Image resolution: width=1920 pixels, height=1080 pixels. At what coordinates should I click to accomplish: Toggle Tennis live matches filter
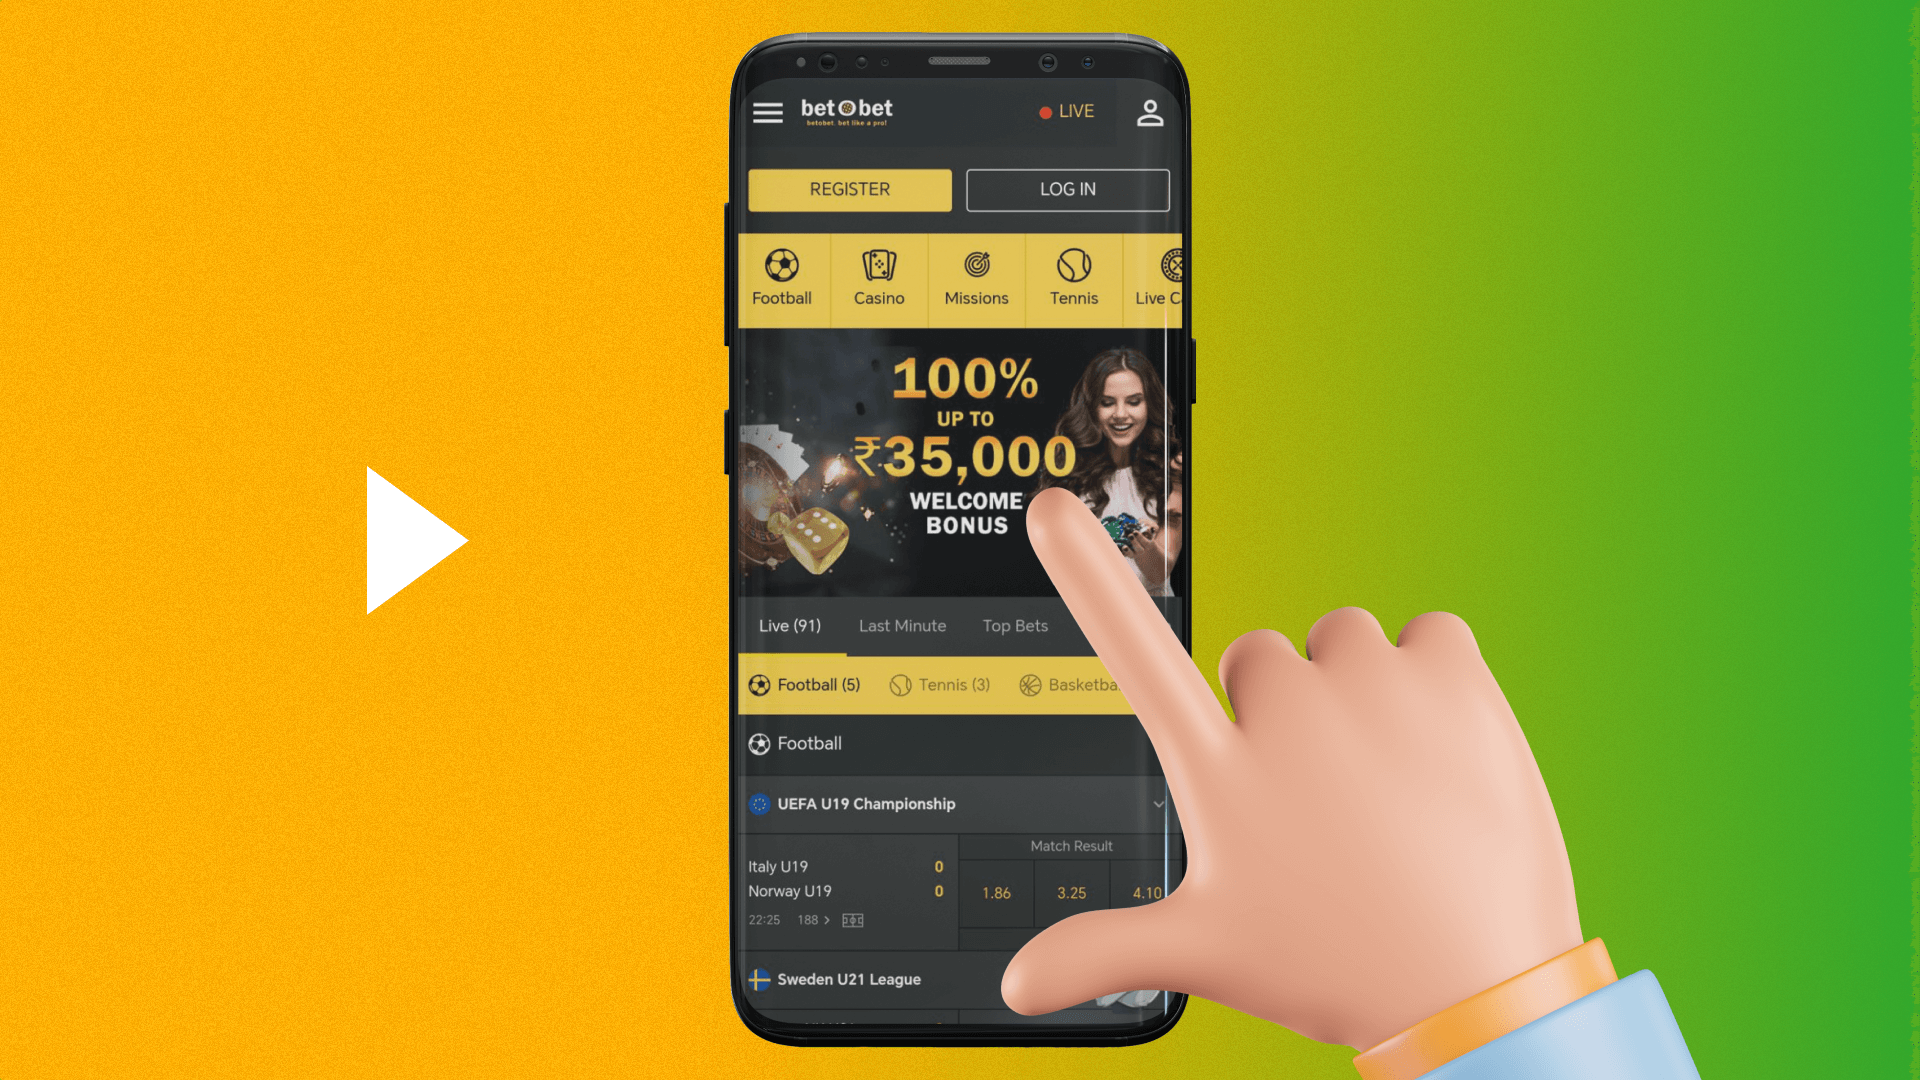[x=942, y=684]
